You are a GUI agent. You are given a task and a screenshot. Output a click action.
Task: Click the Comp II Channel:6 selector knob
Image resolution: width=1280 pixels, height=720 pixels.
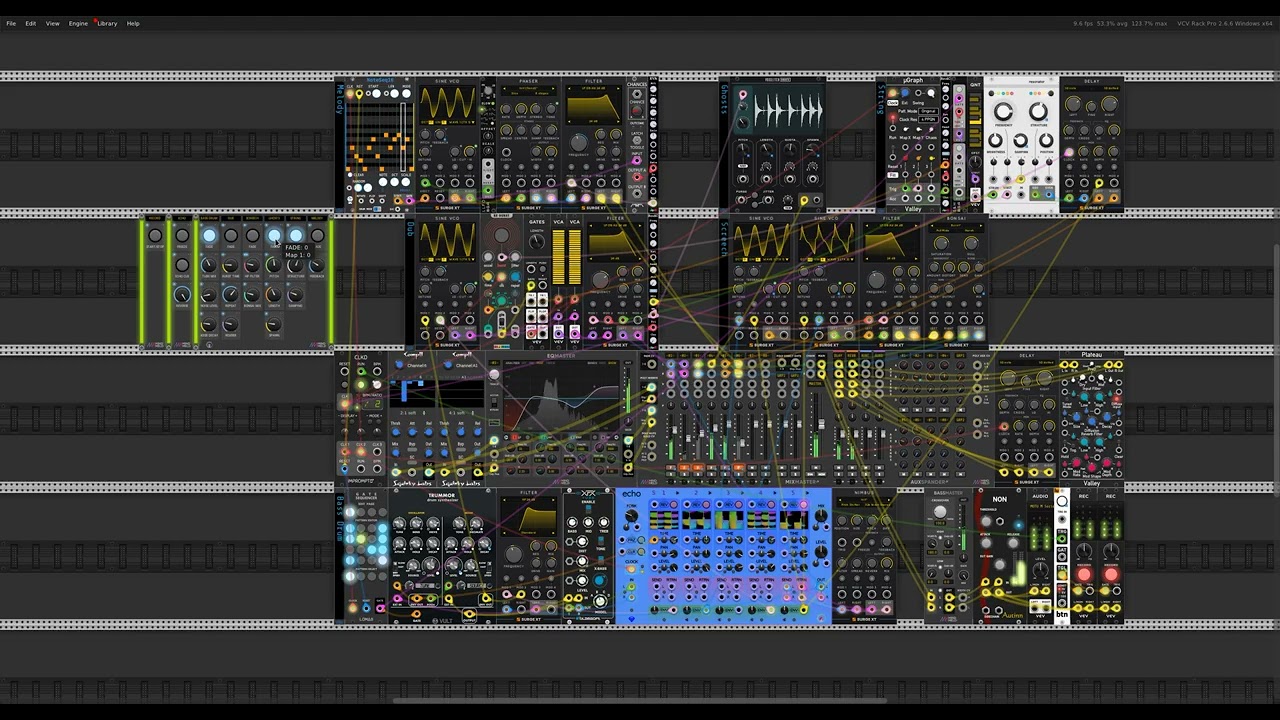coord(399,364)
